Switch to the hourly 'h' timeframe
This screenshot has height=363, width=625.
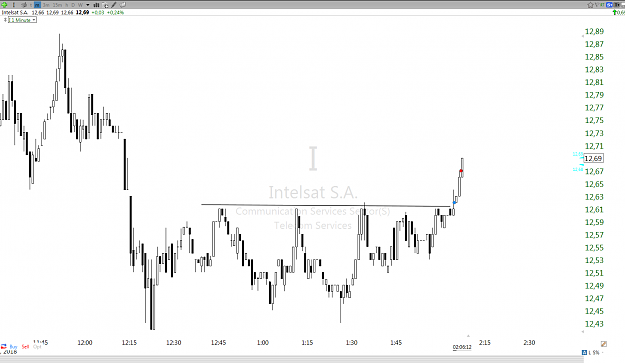[x=67, y=5]
